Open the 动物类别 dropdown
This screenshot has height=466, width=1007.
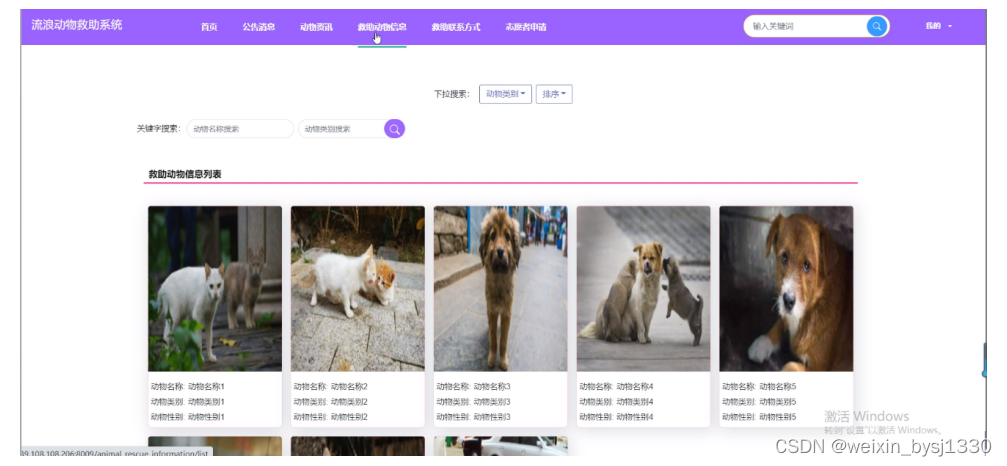pyautogui.click(x=505, y=94)
